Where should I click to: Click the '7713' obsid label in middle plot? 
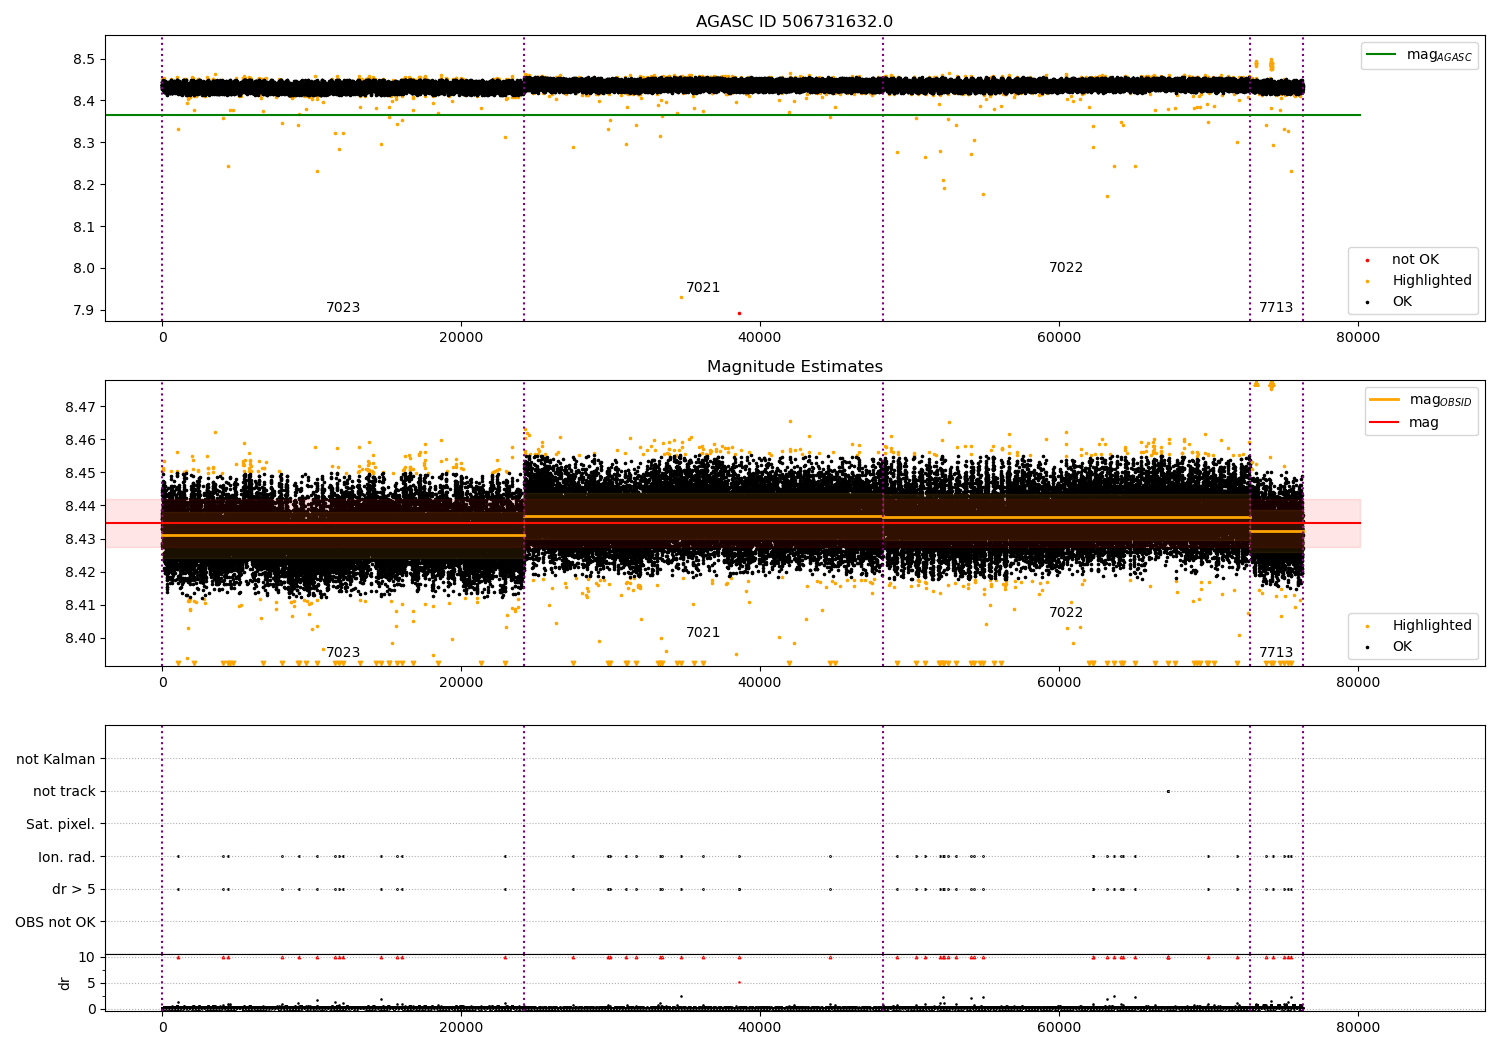(1276, 653)
